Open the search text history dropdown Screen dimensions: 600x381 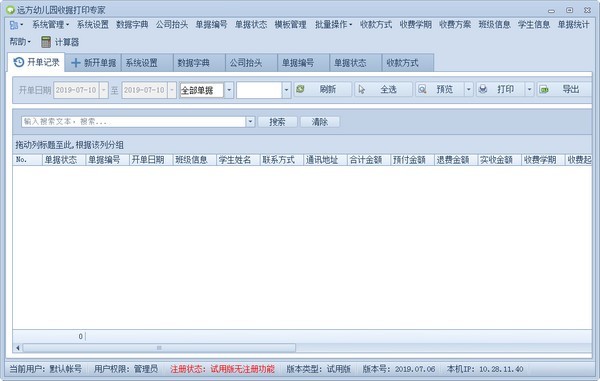(x=250, y=122)
